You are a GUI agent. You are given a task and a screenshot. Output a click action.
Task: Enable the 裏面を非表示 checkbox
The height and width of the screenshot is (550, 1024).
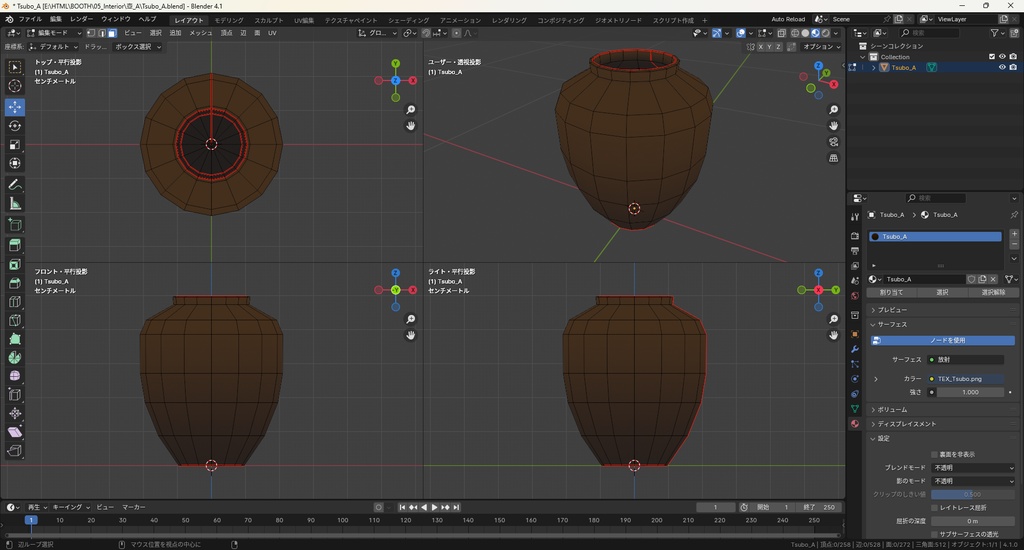934,454
